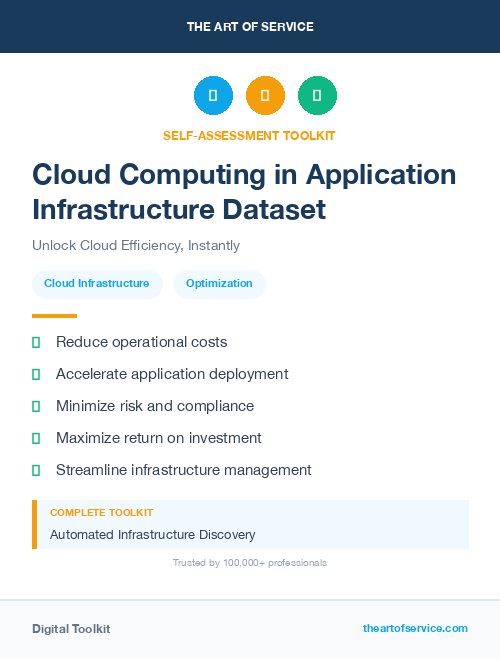500x659 pixels.
Task: Click the orange circle icon
Action: pyautogui.click(x=265, y=95)
